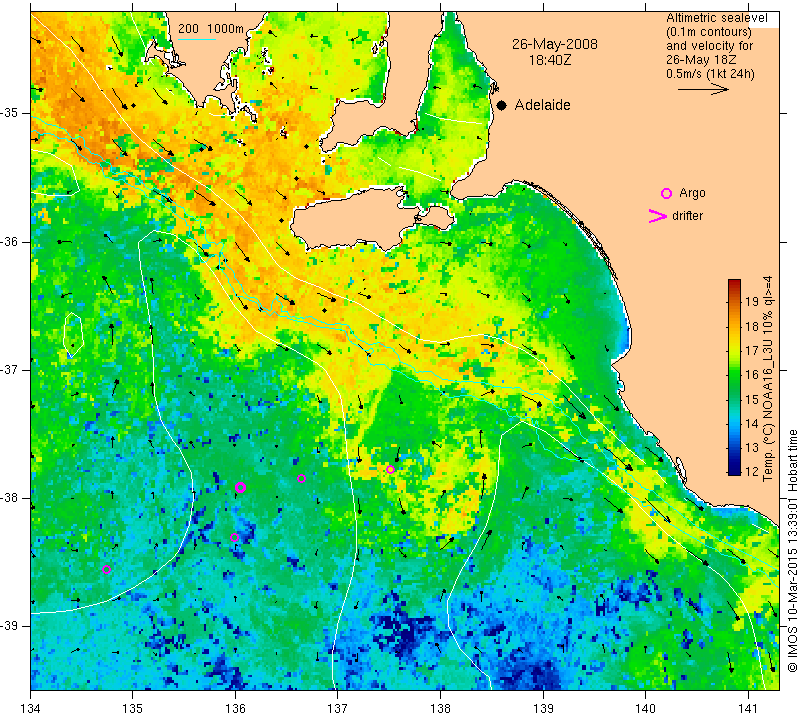Screen dimensions: 800x720
Task: Click the Argo legend label
Action: coord(692,193)
